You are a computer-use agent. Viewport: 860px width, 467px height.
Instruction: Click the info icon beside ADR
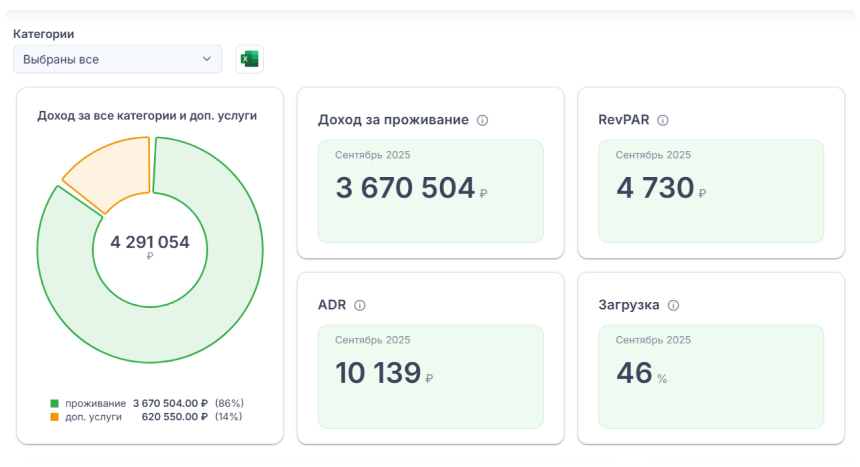click(x=360, y=305)
